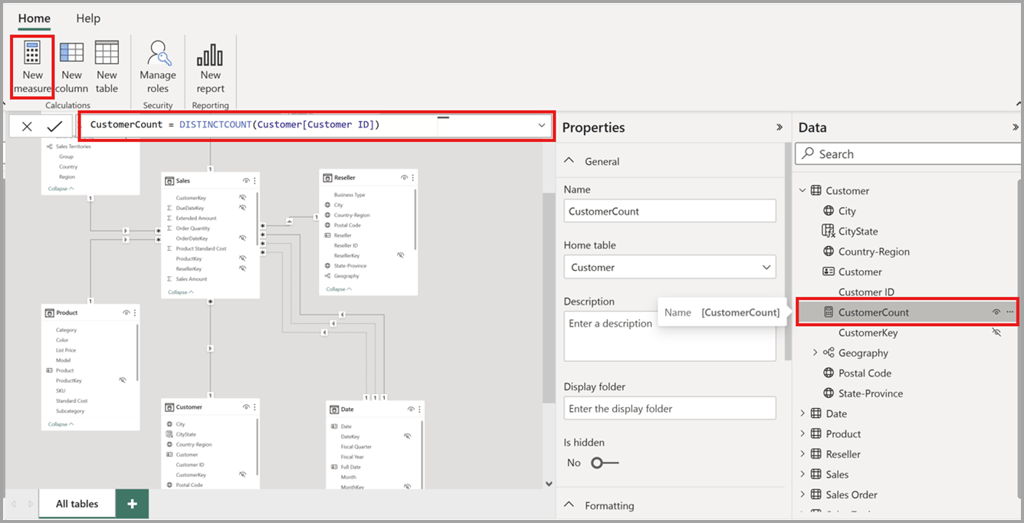
Task: Switch to the Help ribbon tab
Action: click(x=88, y=18)
